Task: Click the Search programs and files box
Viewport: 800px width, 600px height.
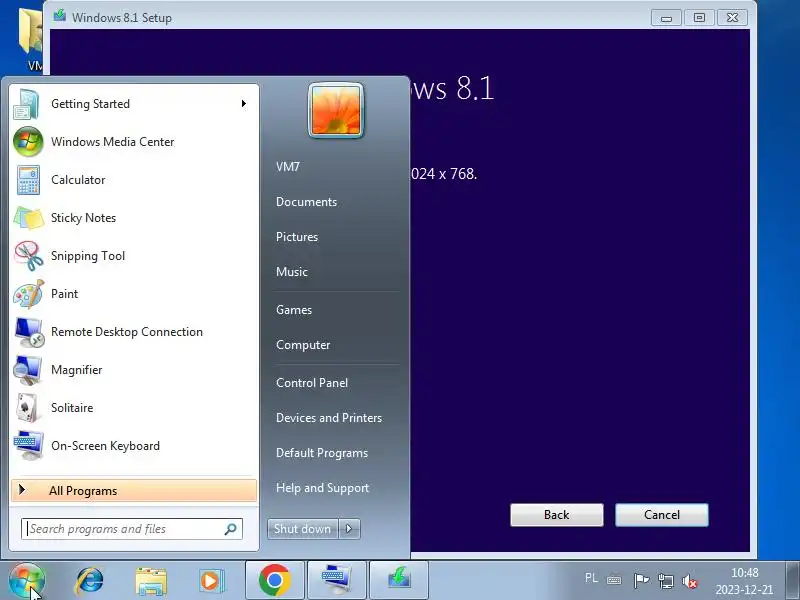Action: pos(132,529)
